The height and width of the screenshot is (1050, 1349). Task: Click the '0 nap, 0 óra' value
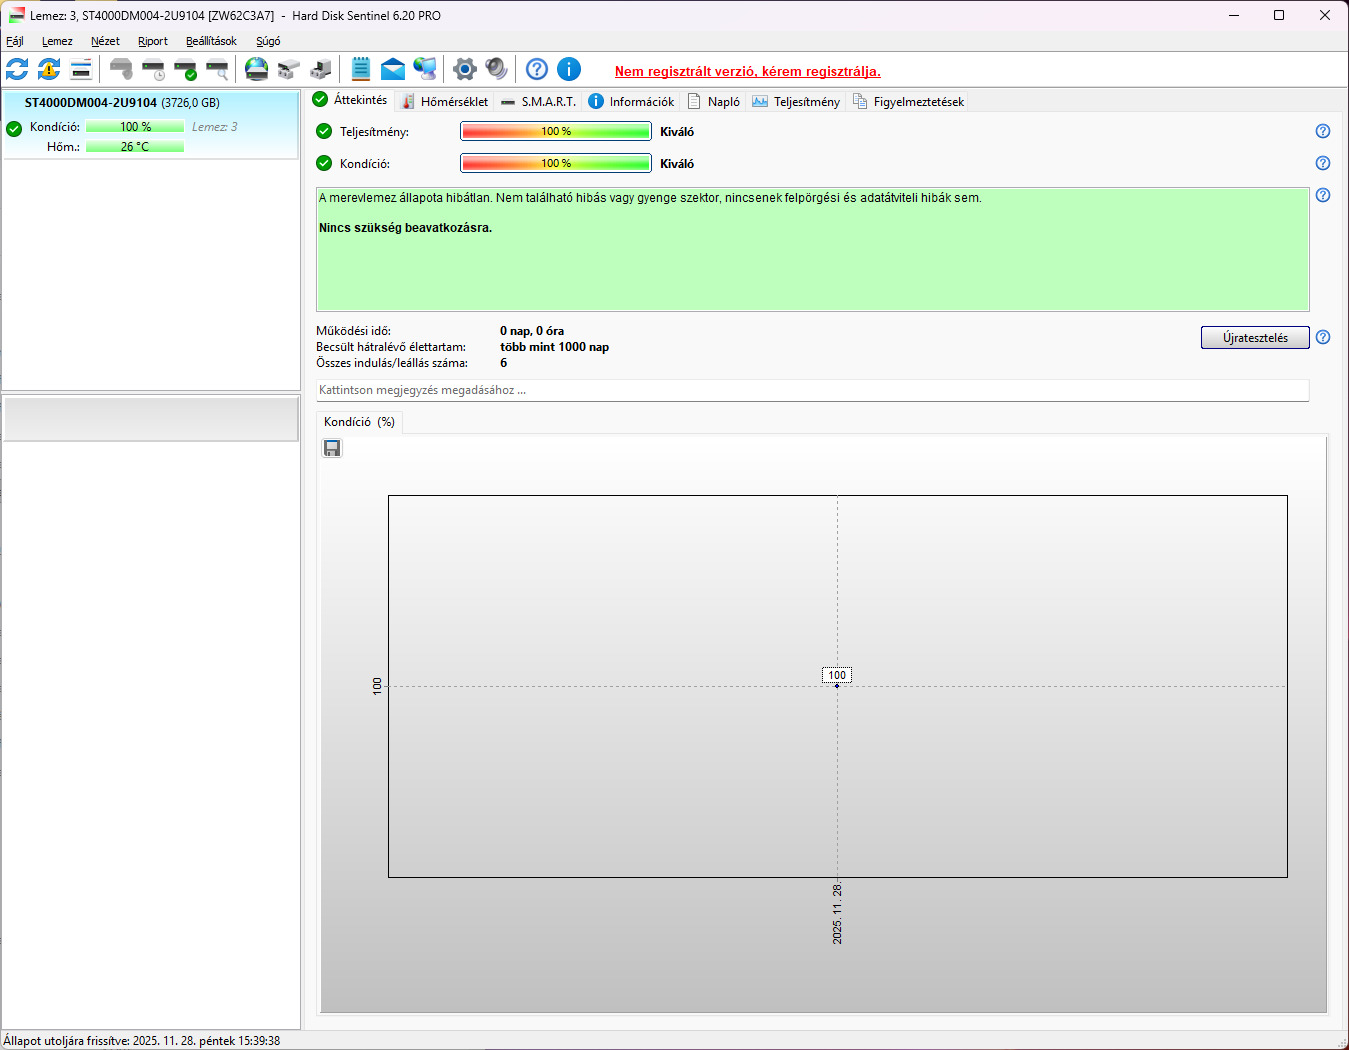pos(532,331)
